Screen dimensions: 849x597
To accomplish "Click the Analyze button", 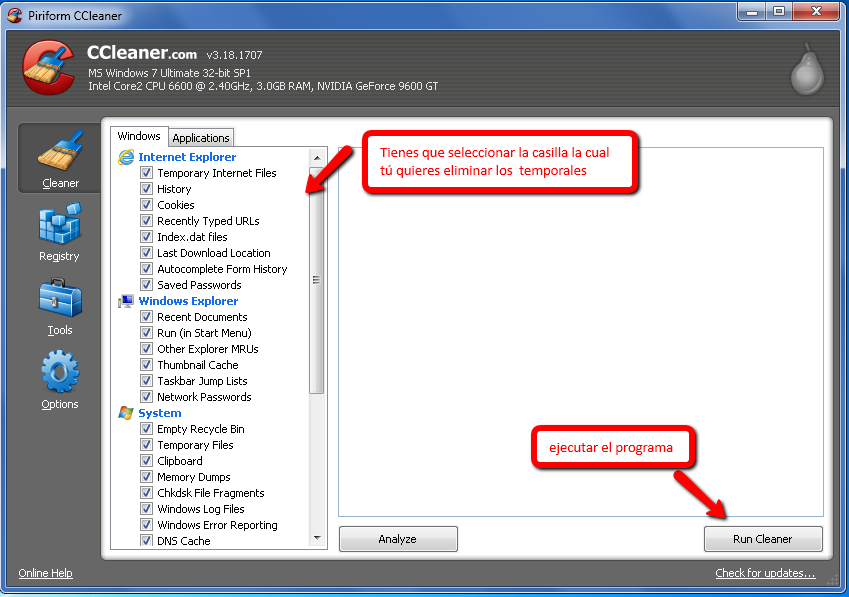I will coord(397,539).
